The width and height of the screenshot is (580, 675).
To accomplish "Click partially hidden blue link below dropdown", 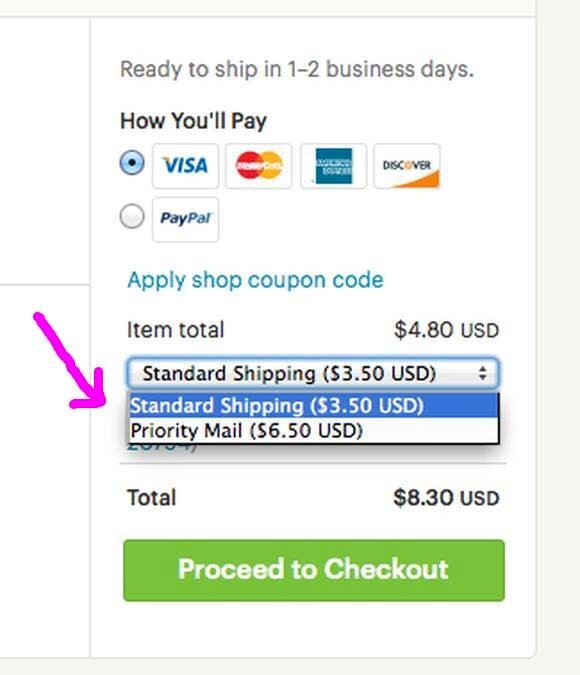I will tap(162, 447).
